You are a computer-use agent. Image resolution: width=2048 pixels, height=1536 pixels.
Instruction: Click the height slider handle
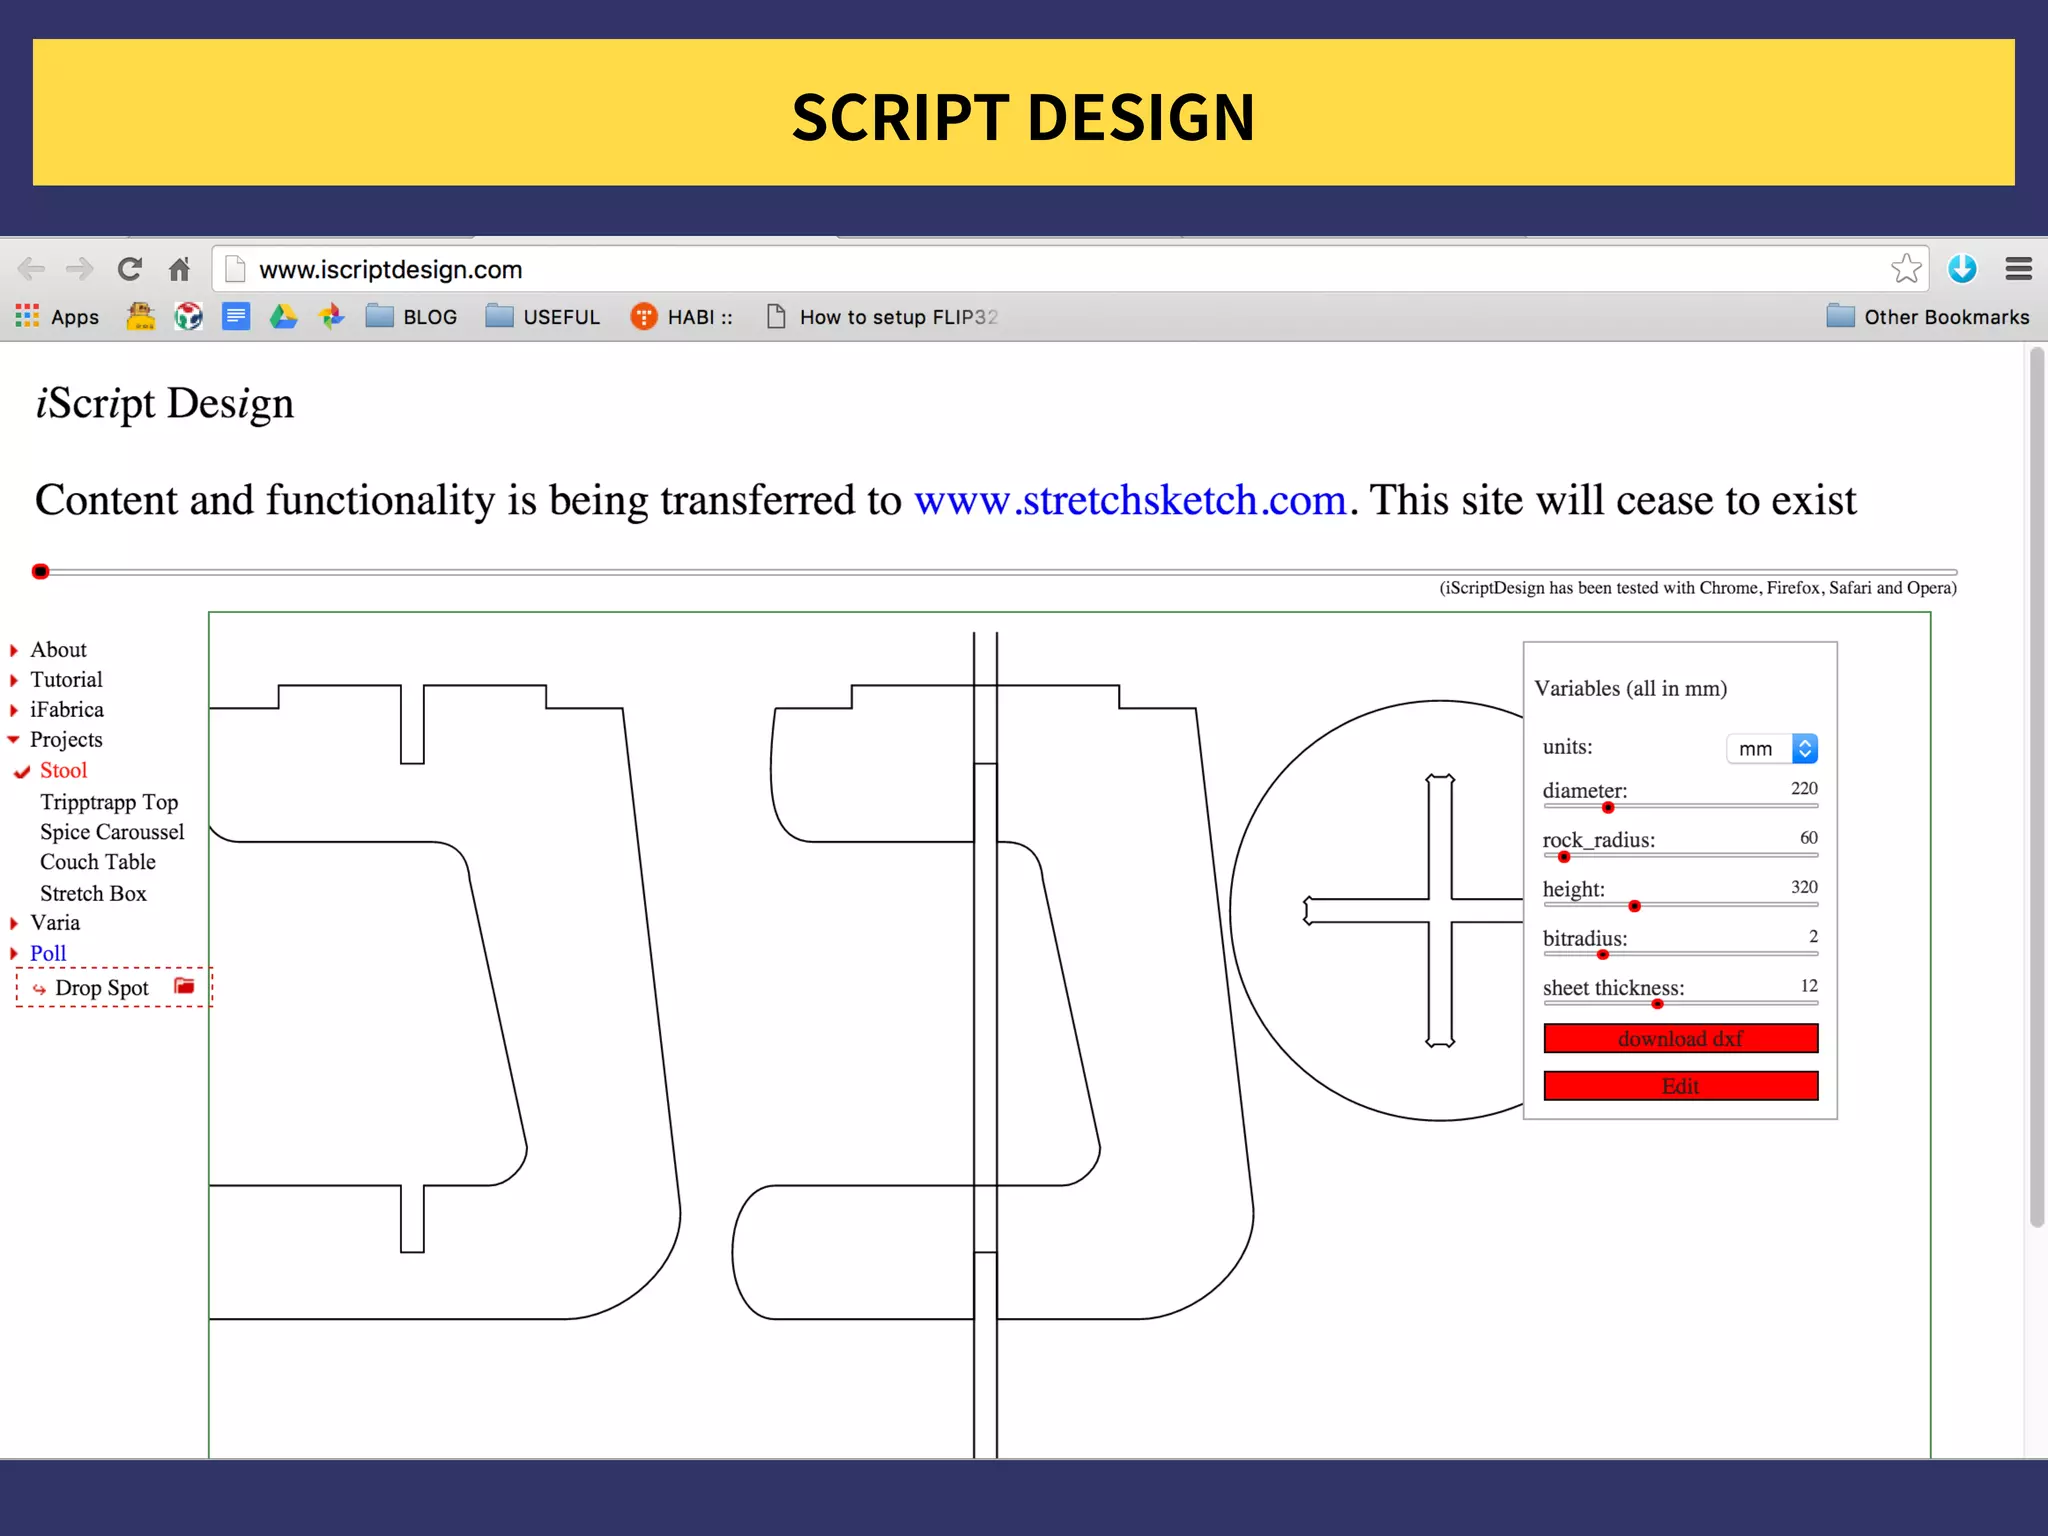tap(1635, 906)
